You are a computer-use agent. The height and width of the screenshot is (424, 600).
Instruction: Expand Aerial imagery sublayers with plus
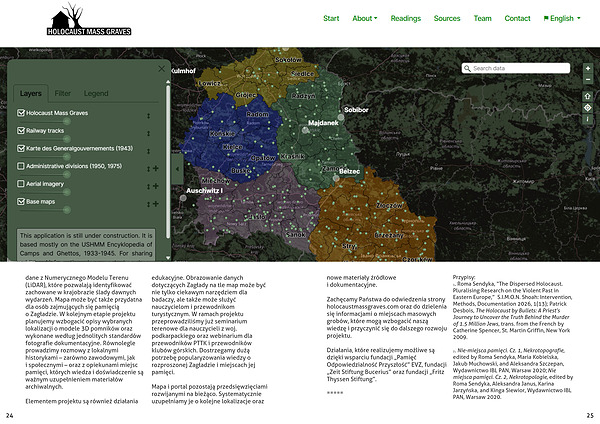click(x=156, y=186)
